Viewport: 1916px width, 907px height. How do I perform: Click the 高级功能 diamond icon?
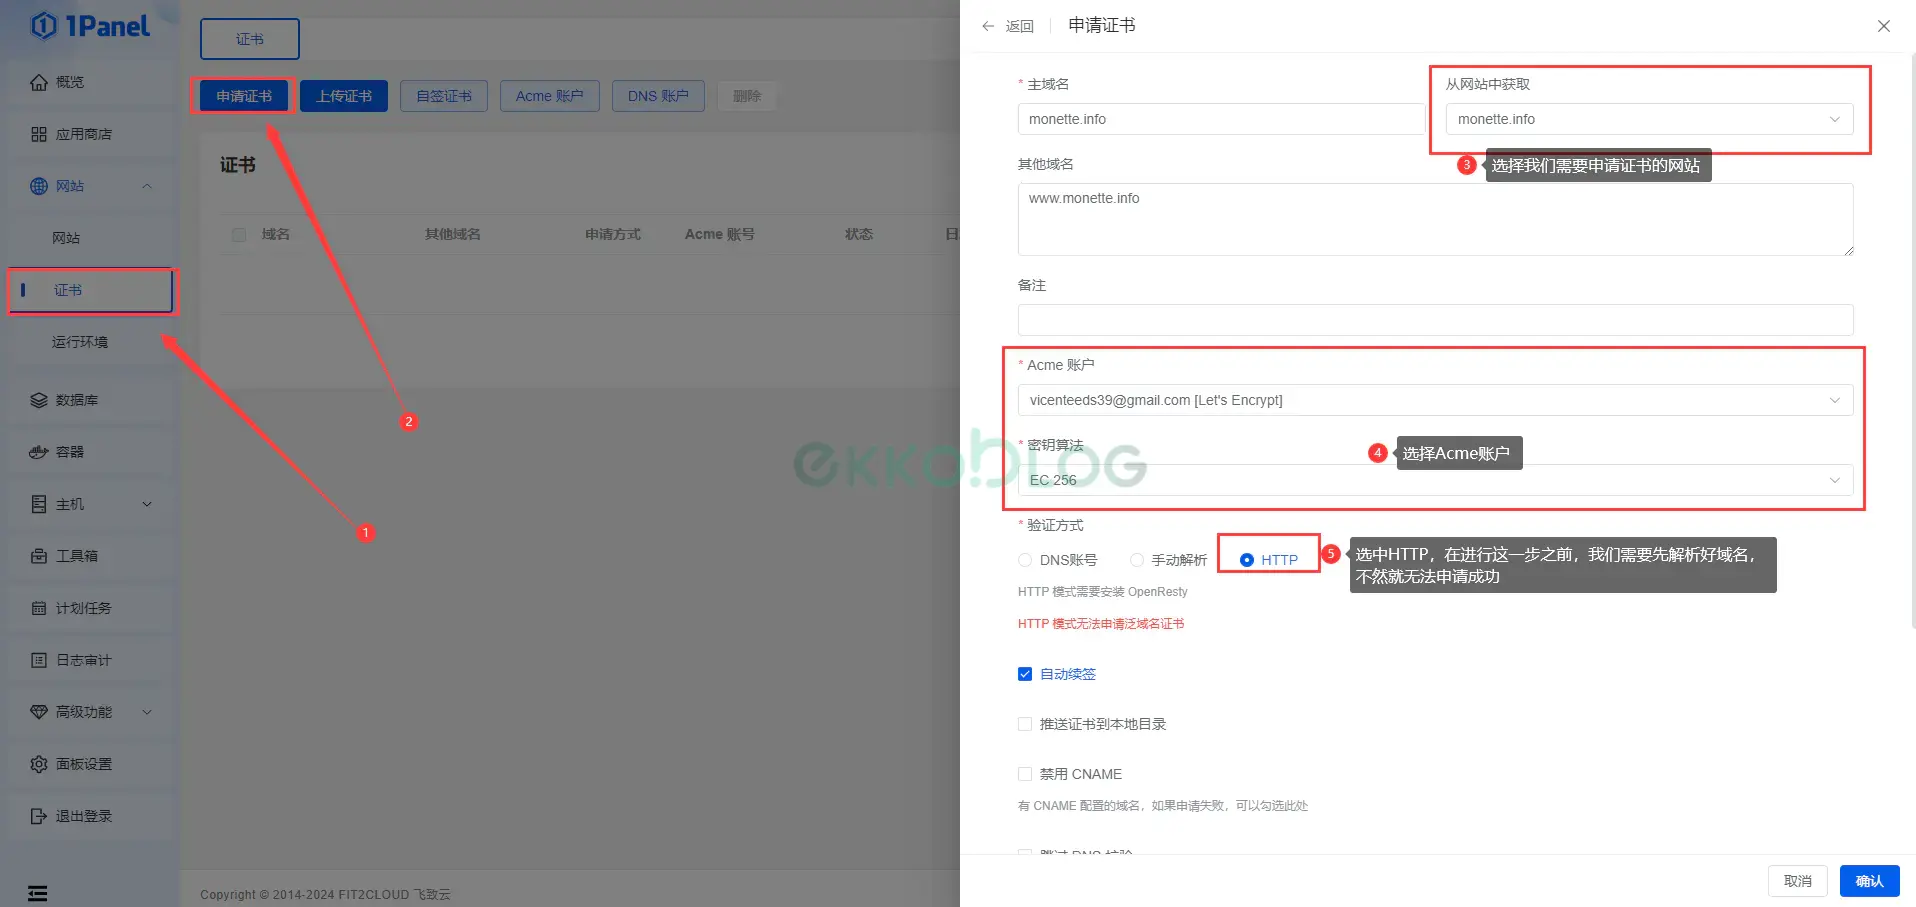[x=39, y=712]
